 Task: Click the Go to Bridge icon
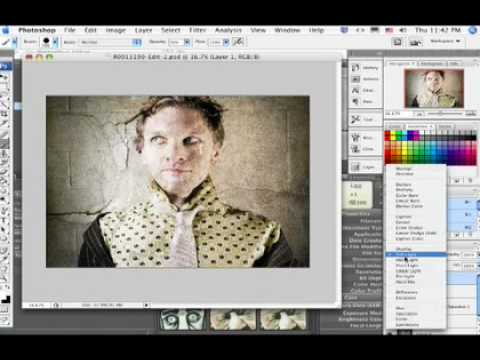click(x=415, y=42)
